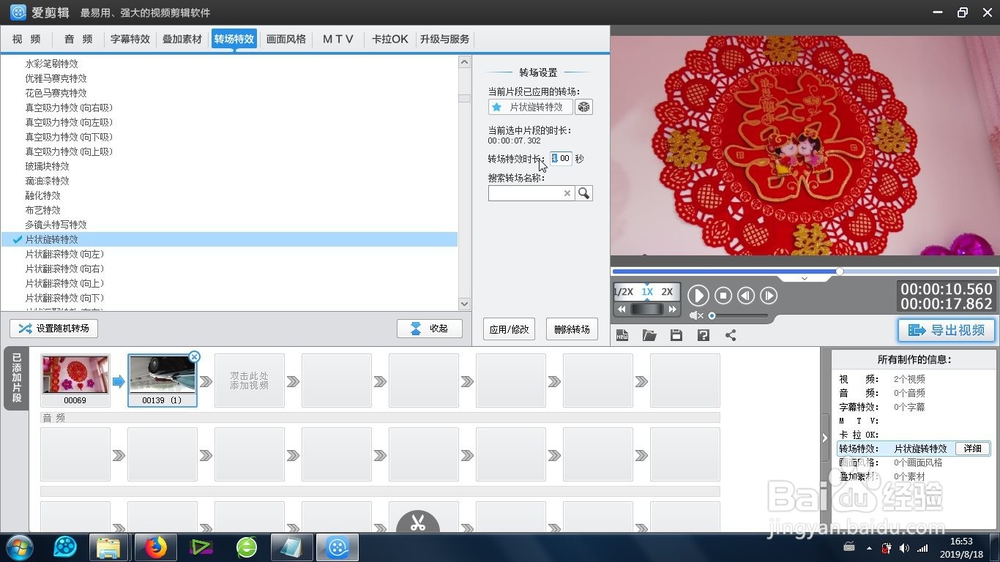The image size is (1000, 562).
Task: Step back one frame in preview
Action: click(746, 295)
